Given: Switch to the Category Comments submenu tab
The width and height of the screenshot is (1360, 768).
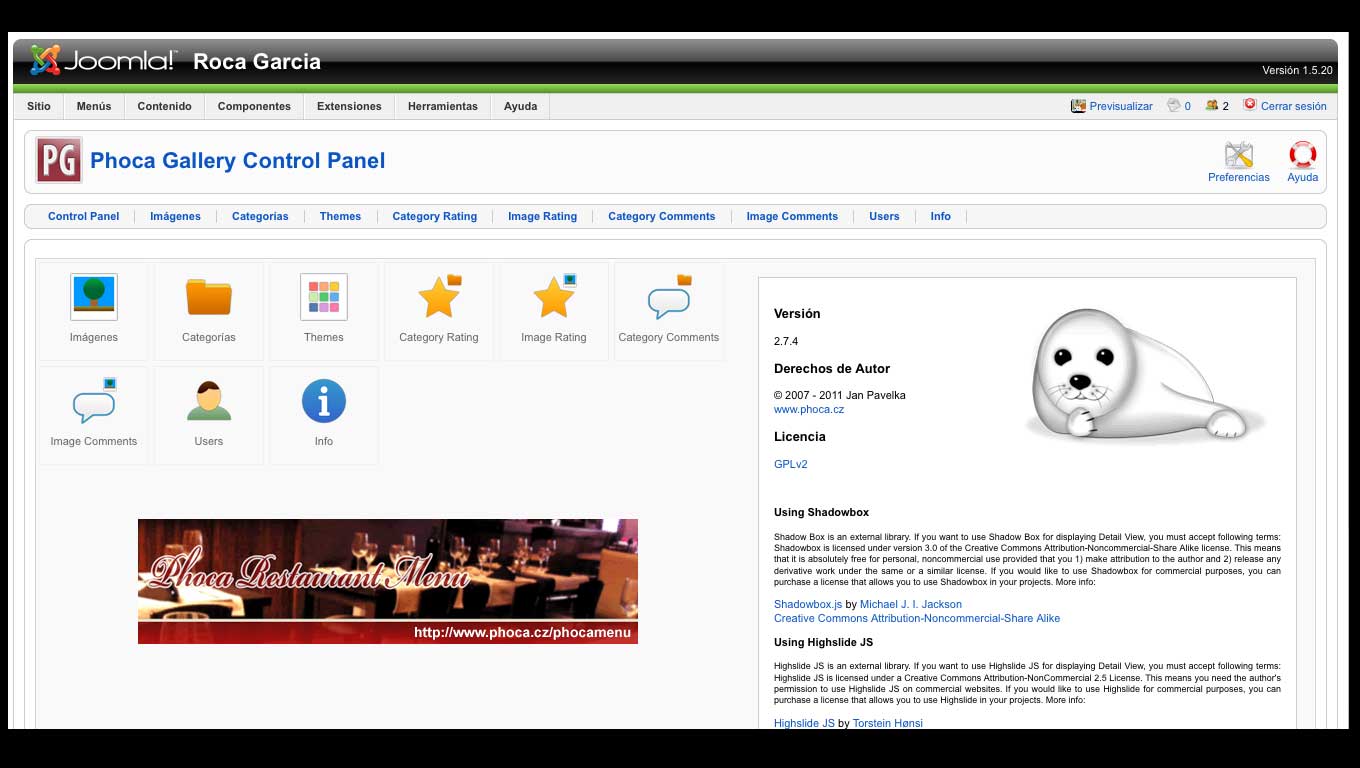Looking at the screenshot, I should pos(661,216).
